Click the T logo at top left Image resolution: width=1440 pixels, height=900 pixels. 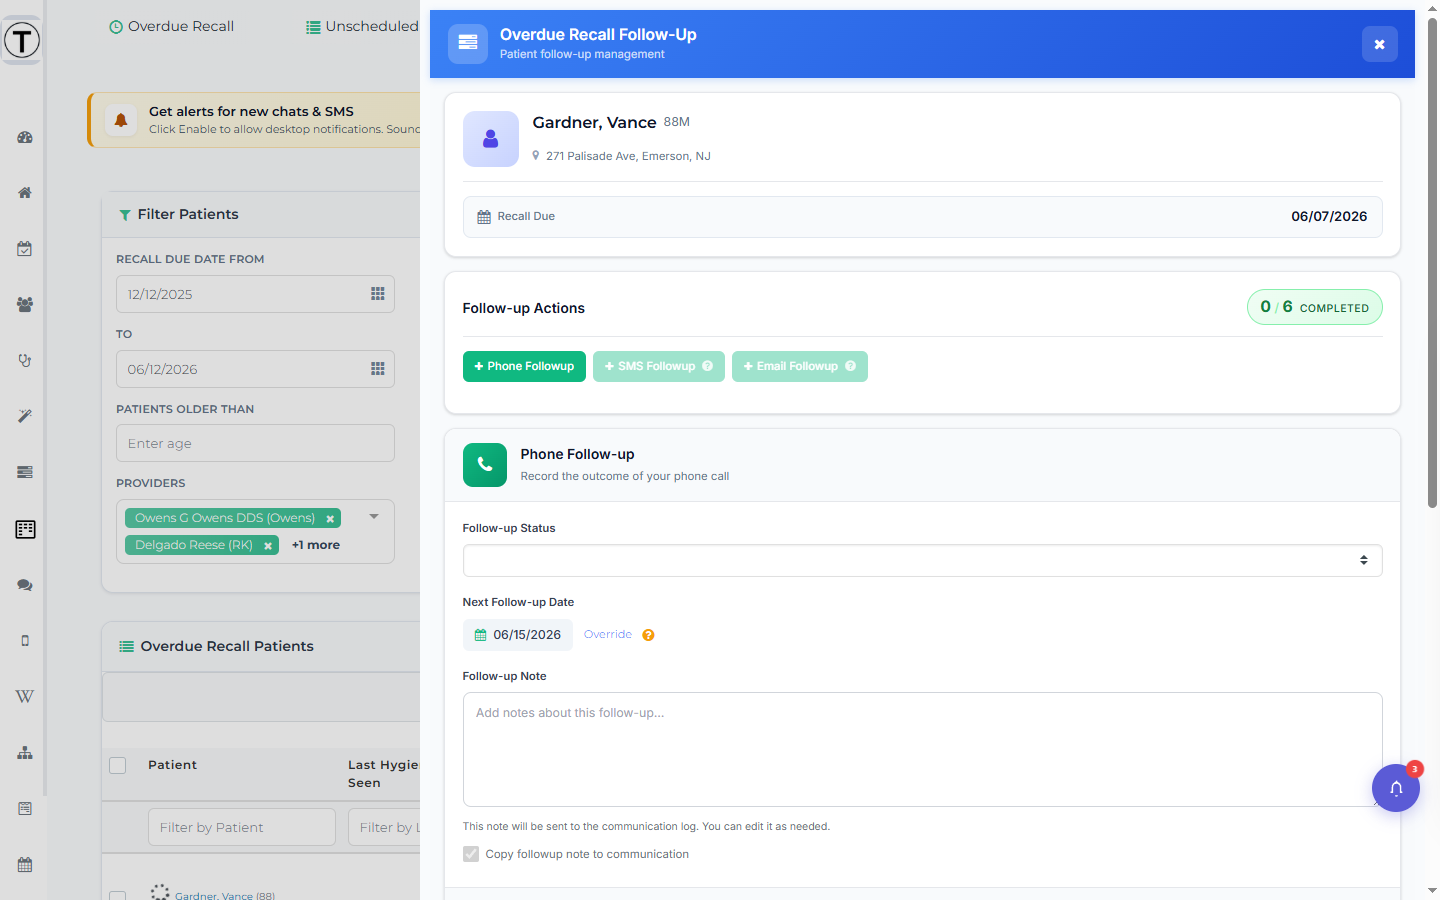tap(22, 41)
